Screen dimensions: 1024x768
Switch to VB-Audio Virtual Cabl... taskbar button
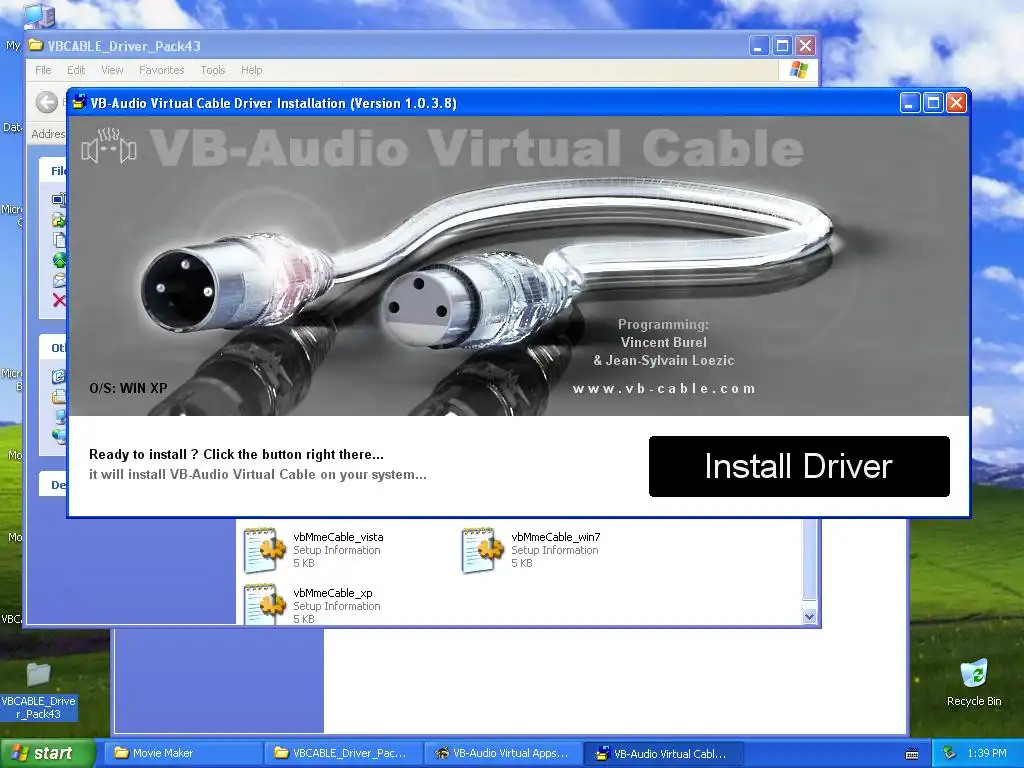pos(662,753)
